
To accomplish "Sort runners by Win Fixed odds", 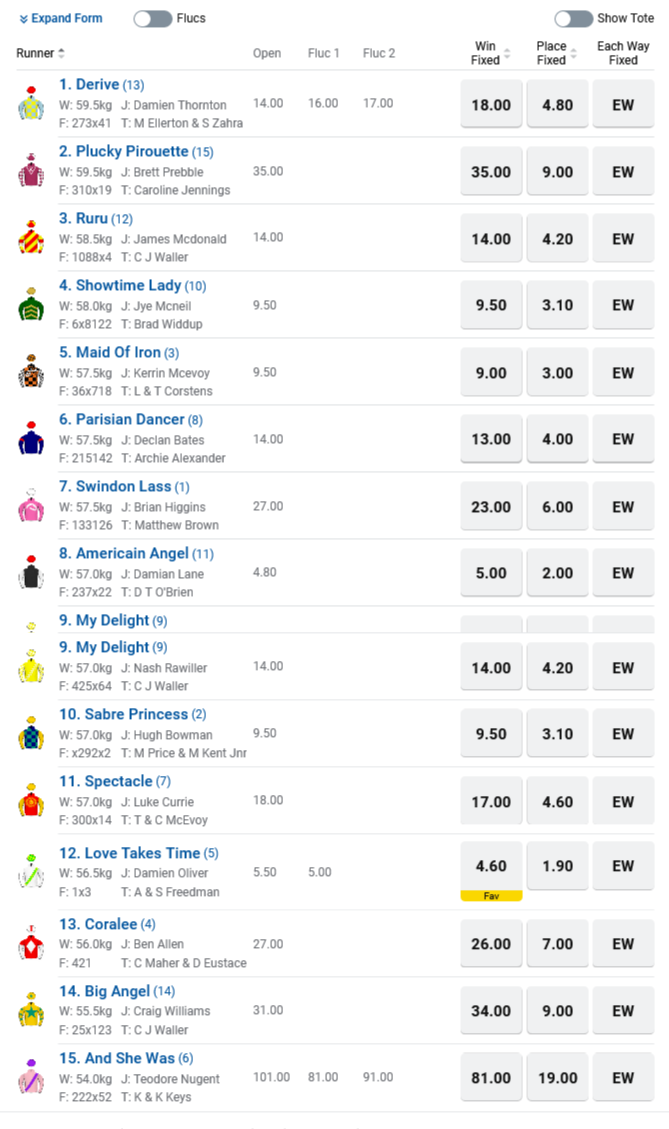I will (506, 54).
